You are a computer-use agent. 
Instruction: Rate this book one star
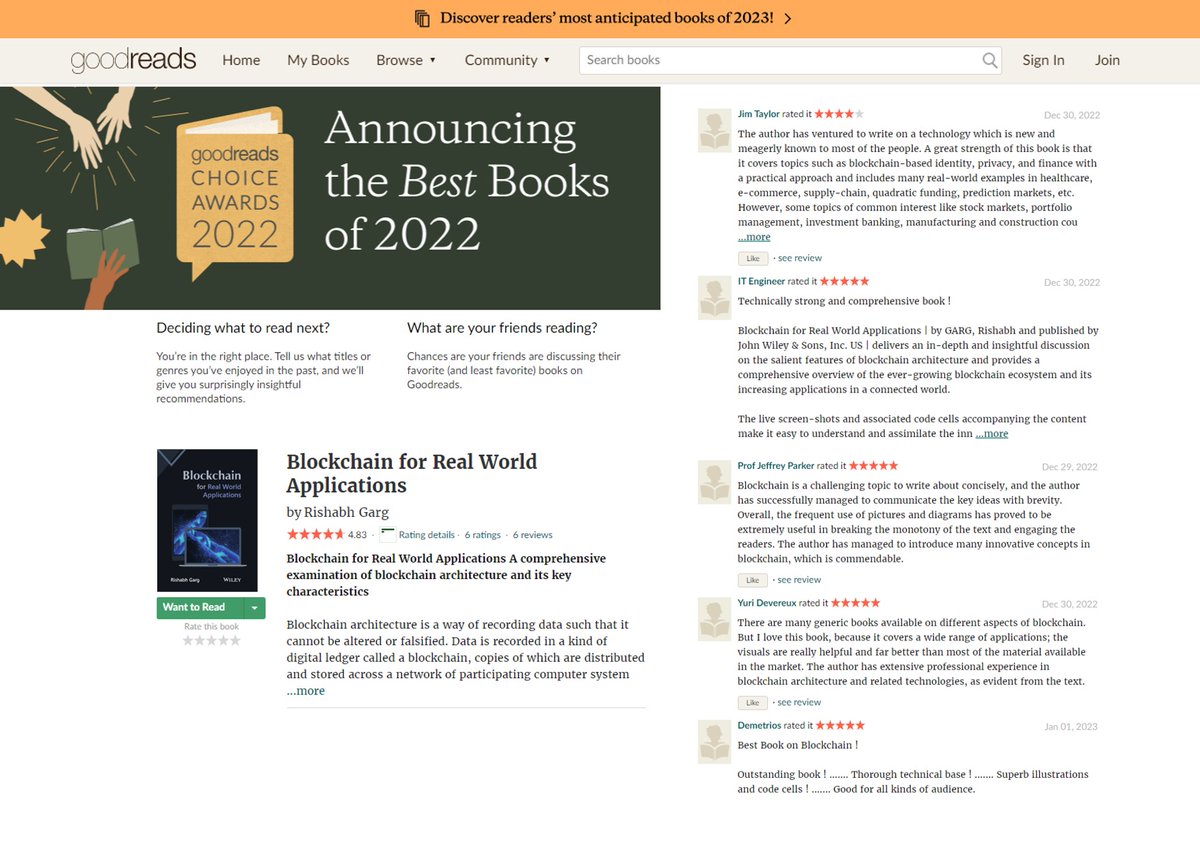(188, 640)
